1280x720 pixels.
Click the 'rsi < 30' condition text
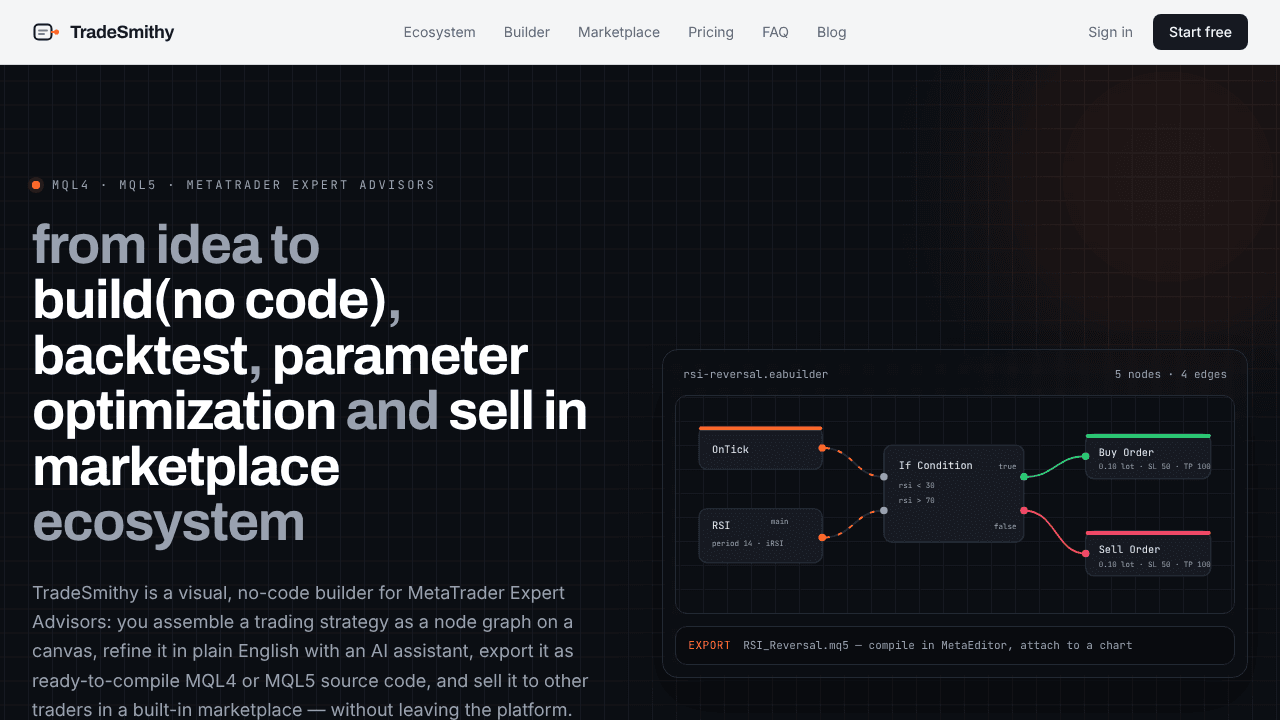[917, 485]
